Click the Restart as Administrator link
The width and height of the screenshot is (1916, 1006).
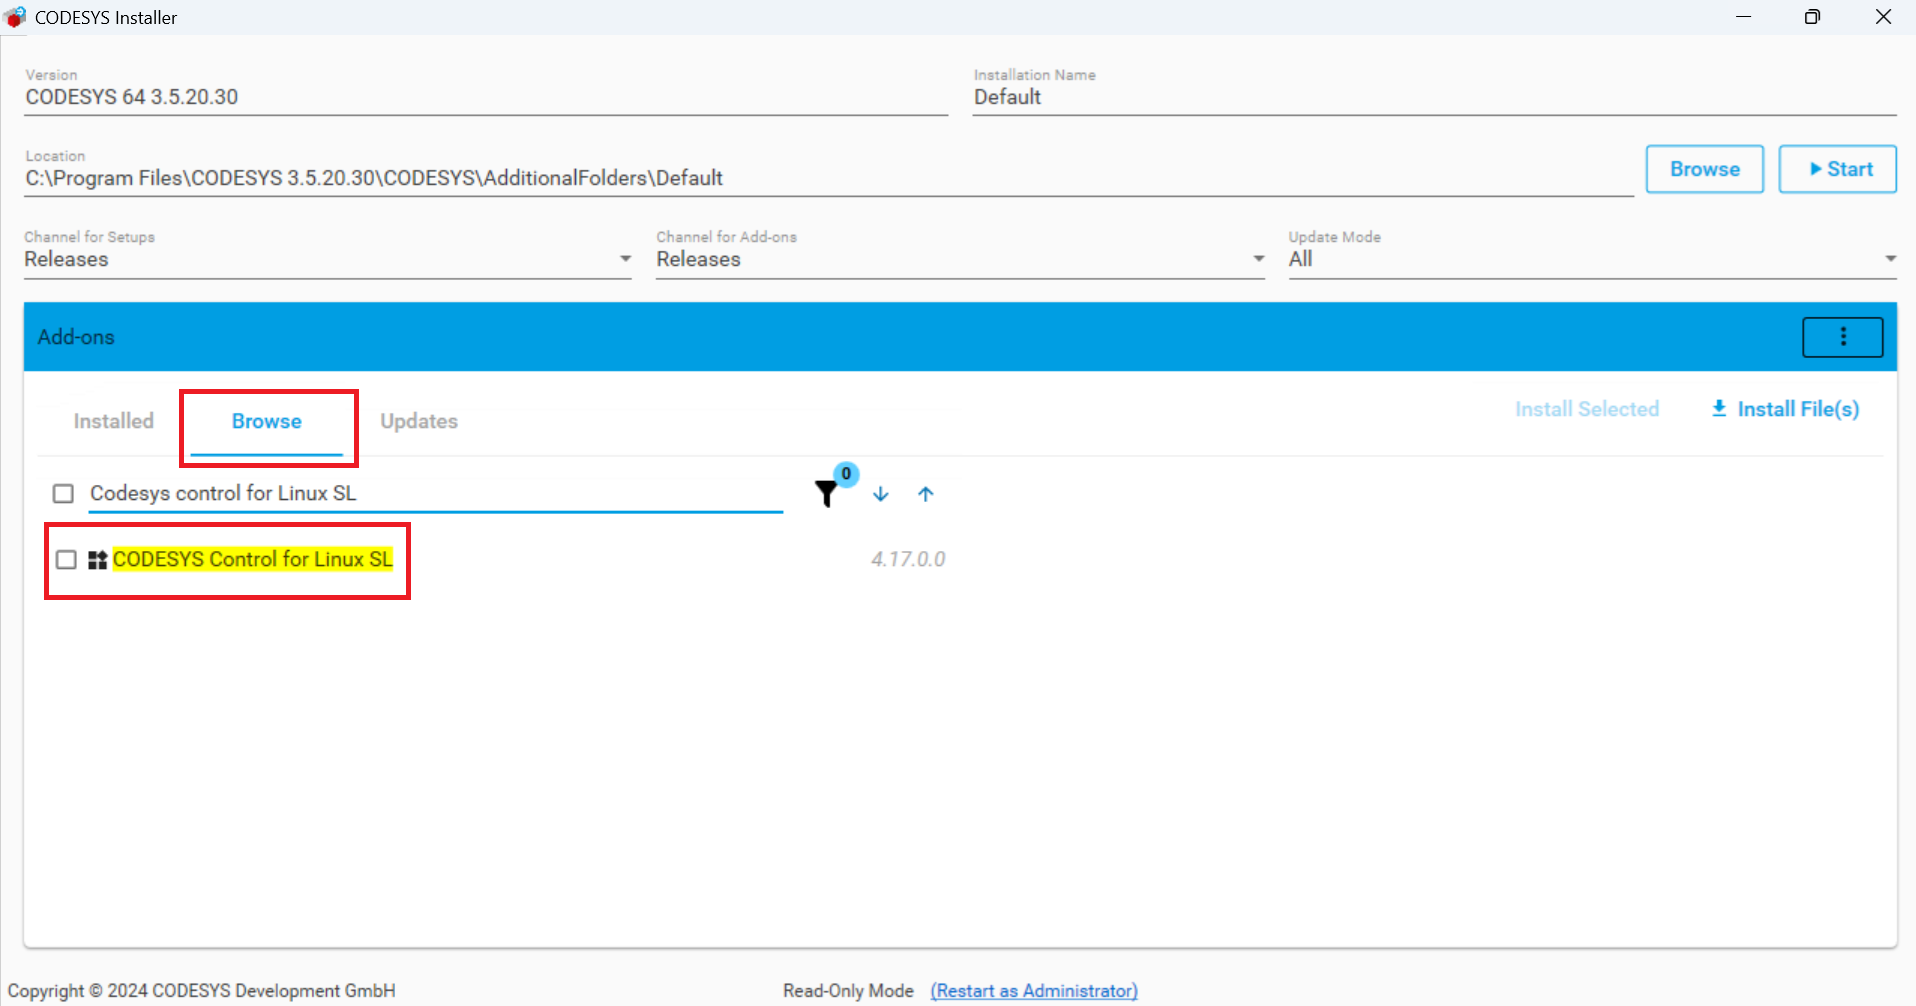pos(1034,990)
